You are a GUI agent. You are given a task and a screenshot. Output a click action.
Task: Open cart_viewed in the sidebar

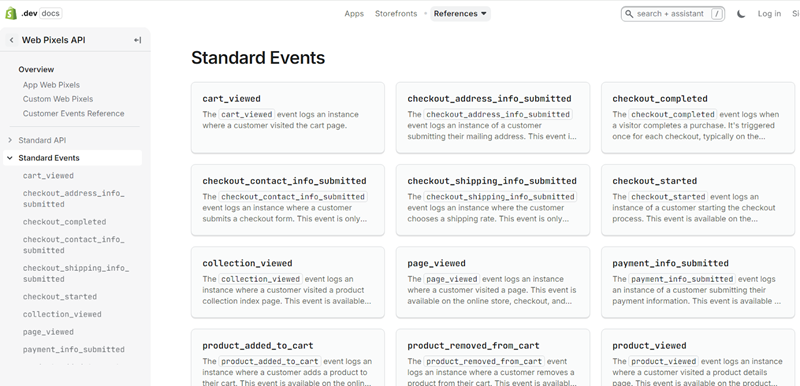pos(48,175)
